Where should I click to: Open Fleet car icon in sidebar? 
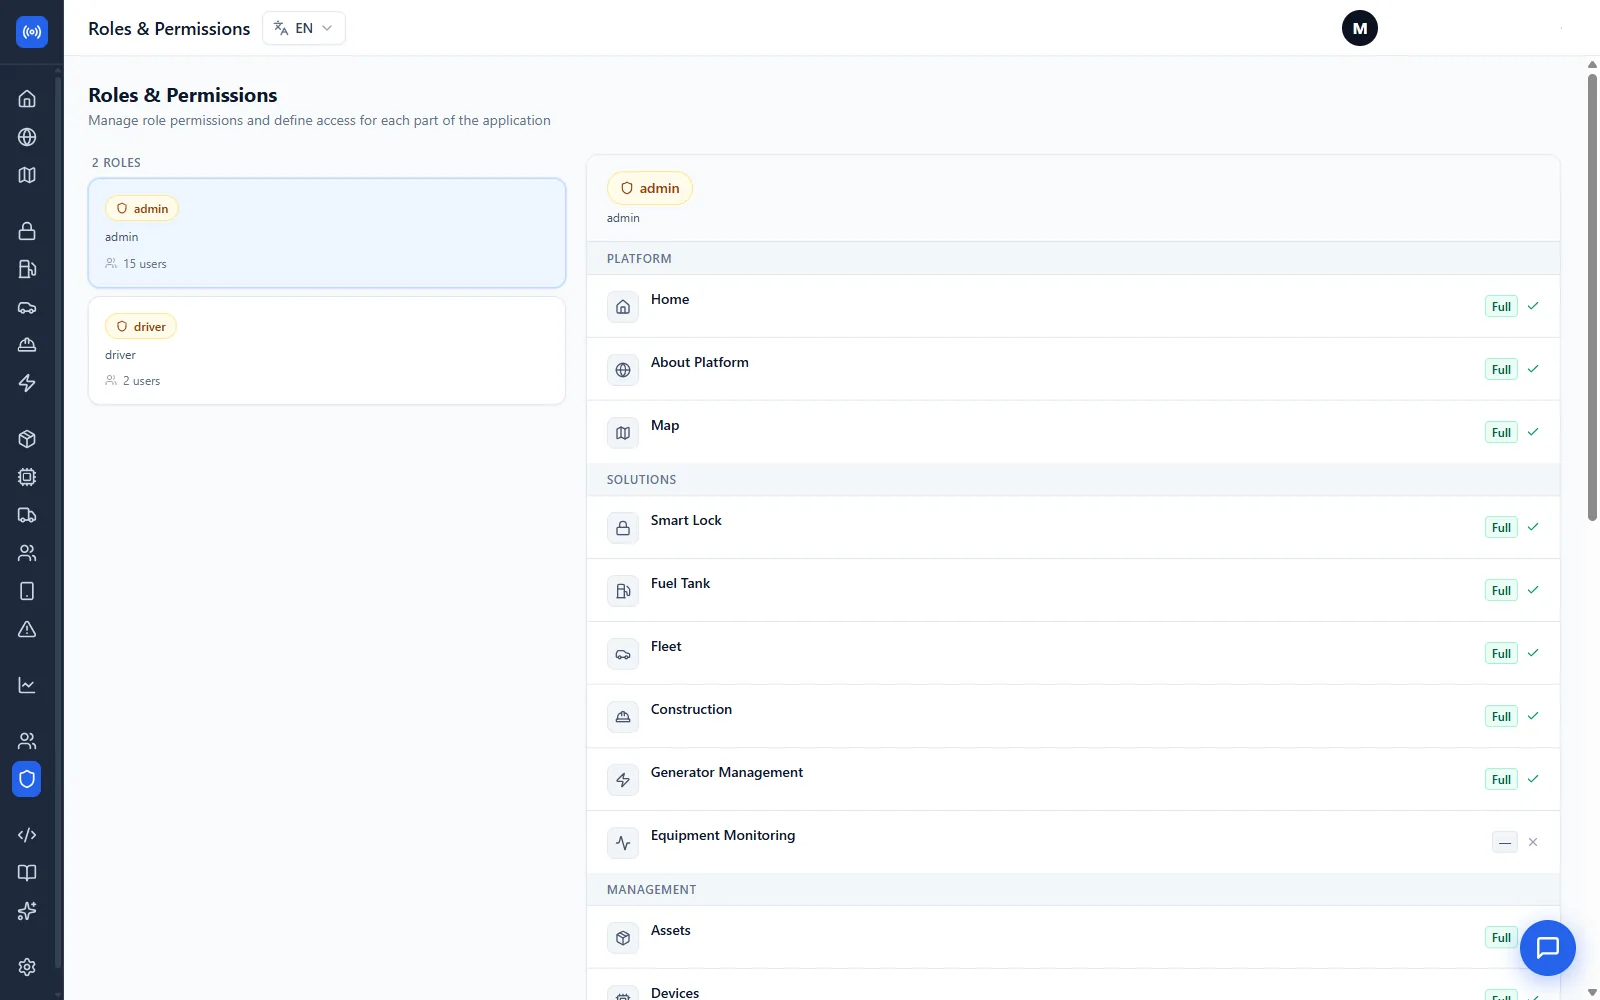pyautogui.click(x=27, y=307)
